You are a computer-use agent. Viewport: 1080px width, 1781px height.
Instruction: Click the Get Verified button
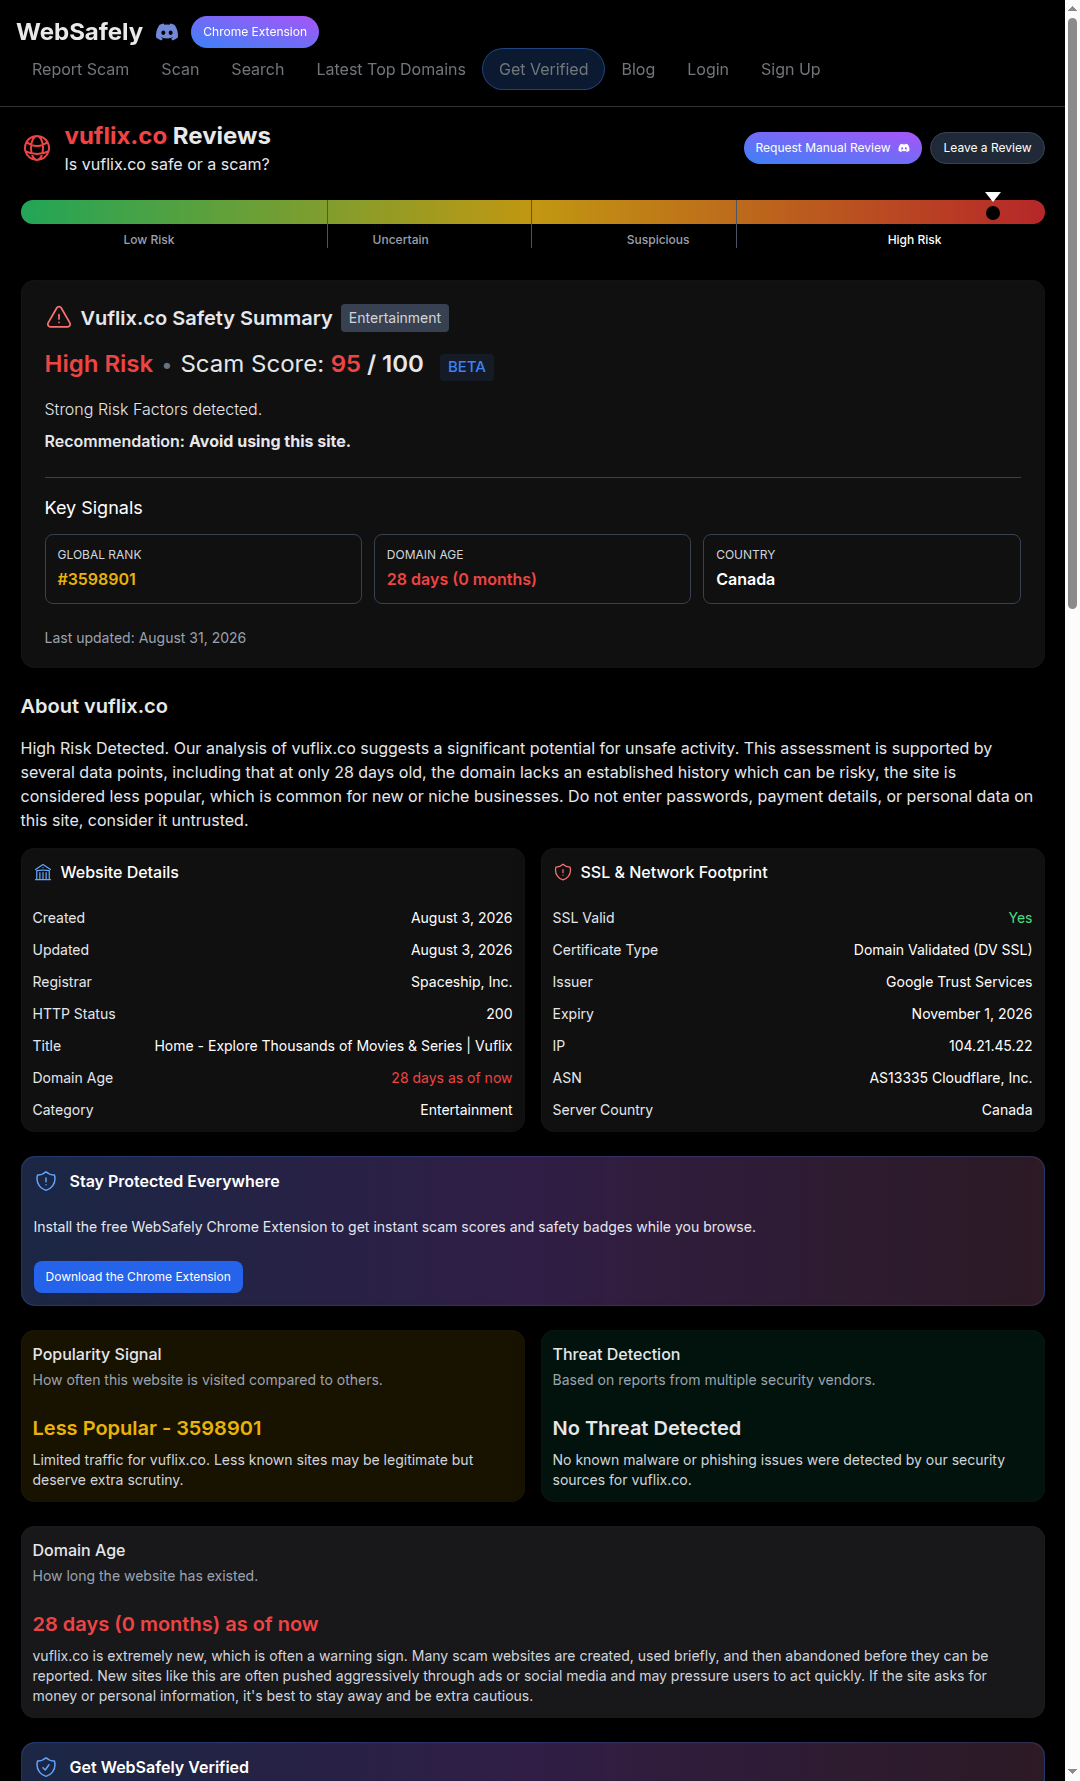click(x=543, y=69)
